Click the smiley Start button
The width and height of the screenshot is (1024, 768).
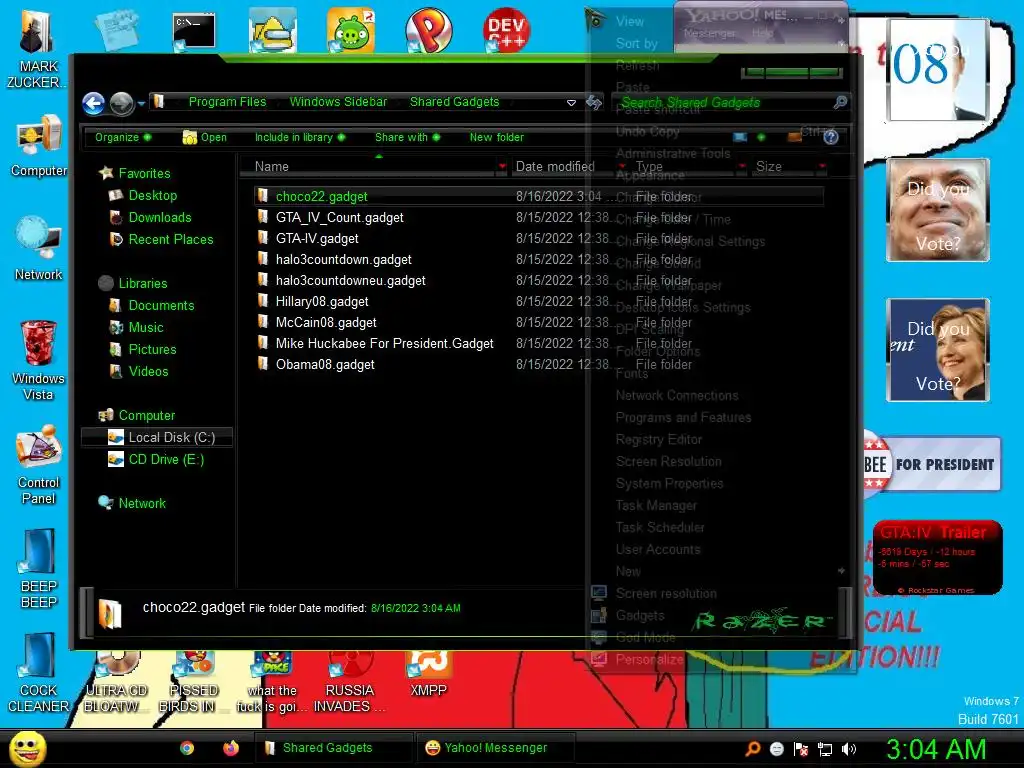(27, 748)
